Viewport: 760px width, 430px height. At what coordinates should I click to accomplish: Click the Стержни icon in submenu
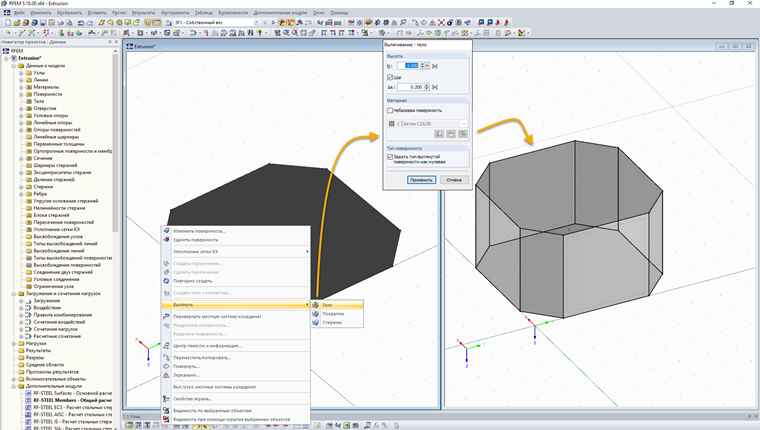(316, 322)
